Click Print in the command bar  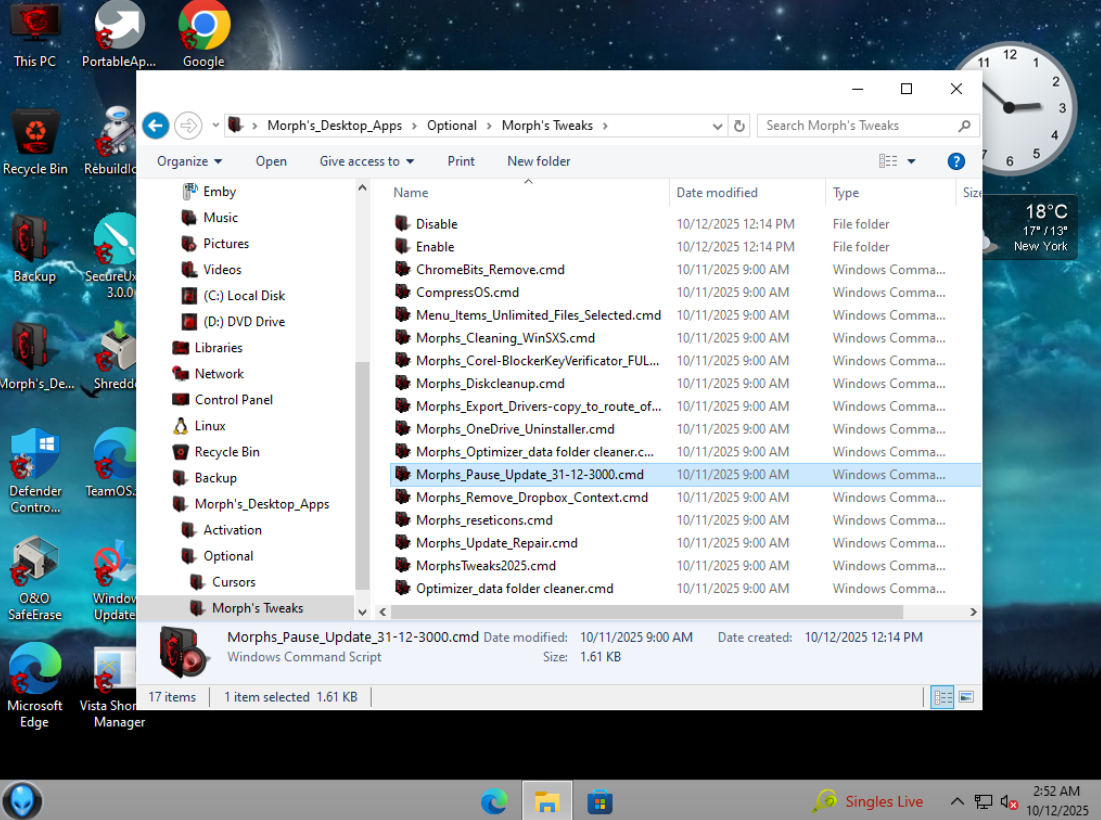tap(461, 161)
